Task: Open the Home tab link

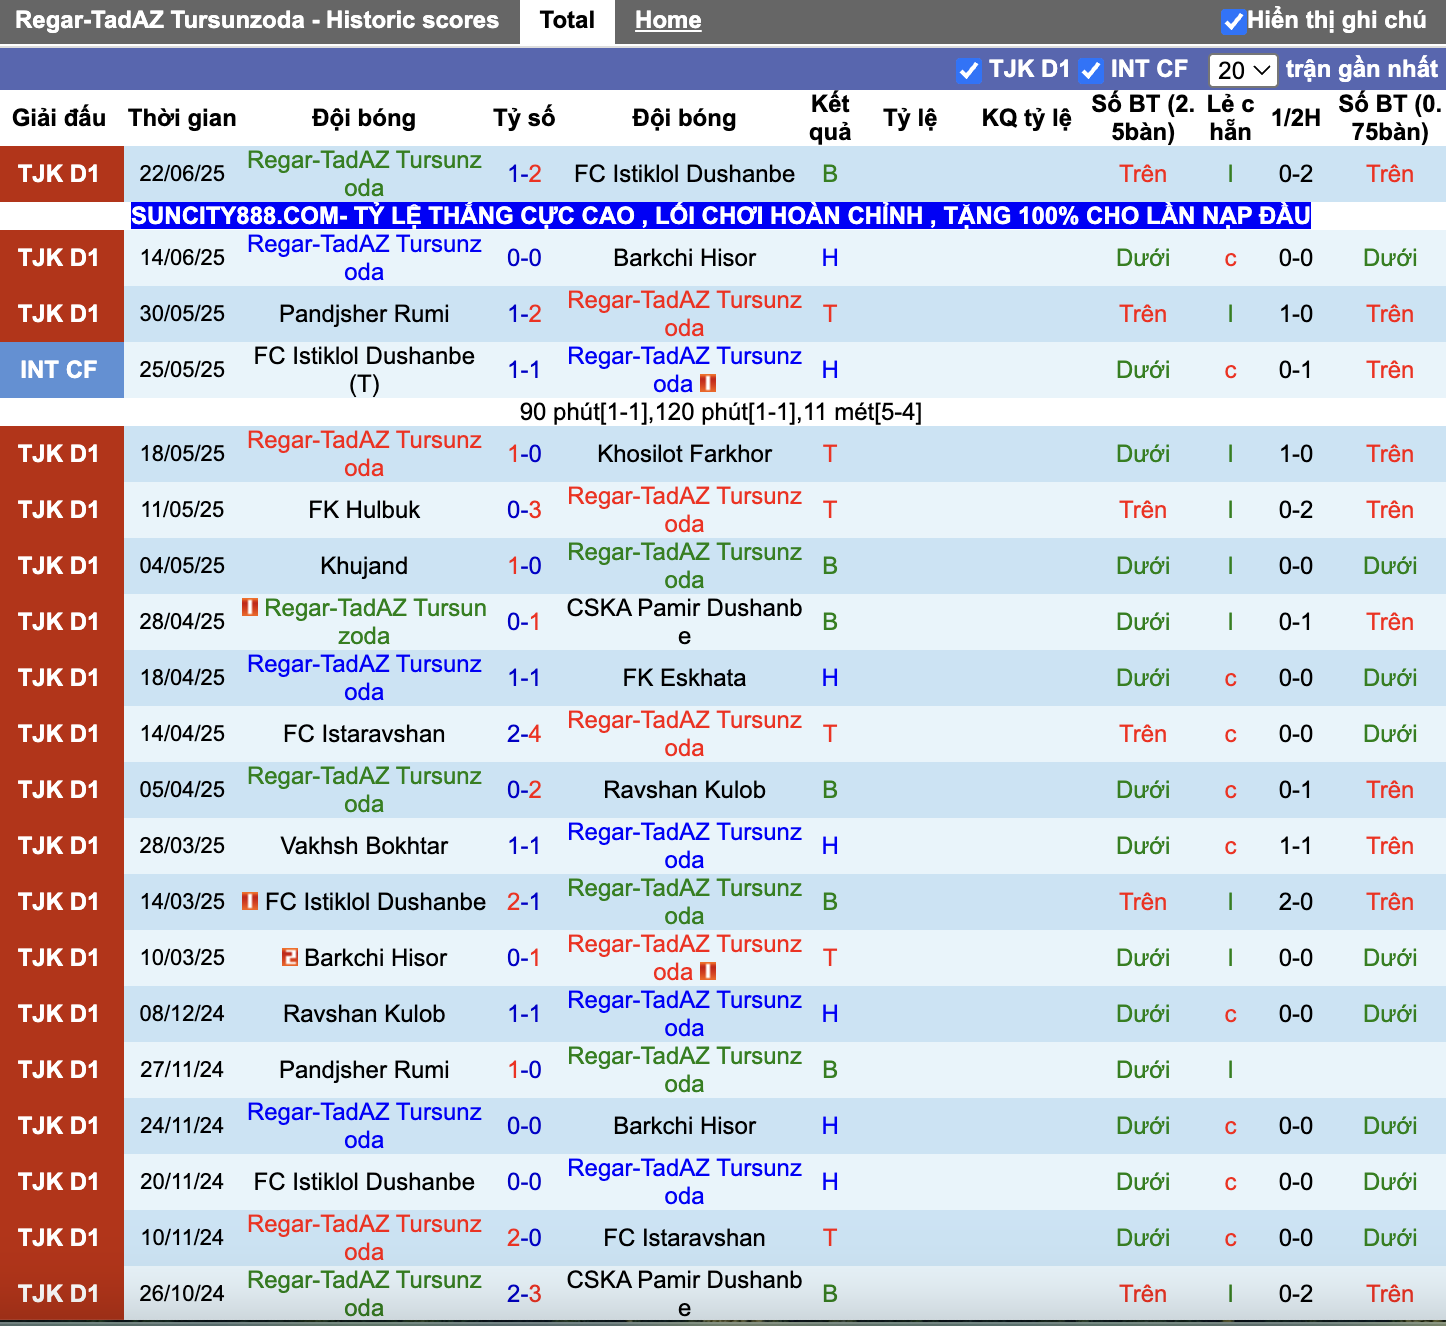Action: [668, 21]
